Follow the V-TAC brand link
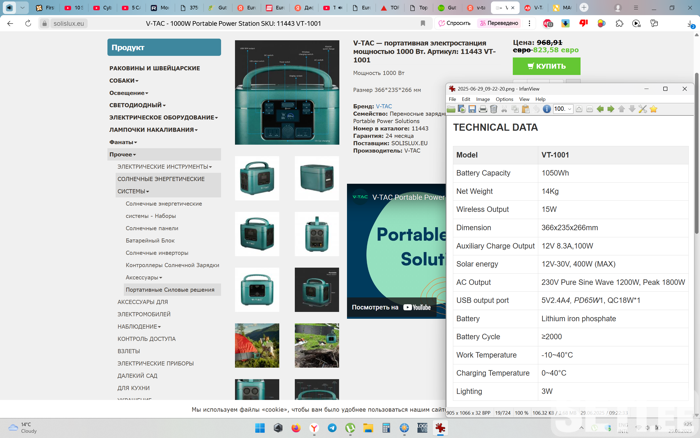700x438 pixels. click(x=383, y=106)
